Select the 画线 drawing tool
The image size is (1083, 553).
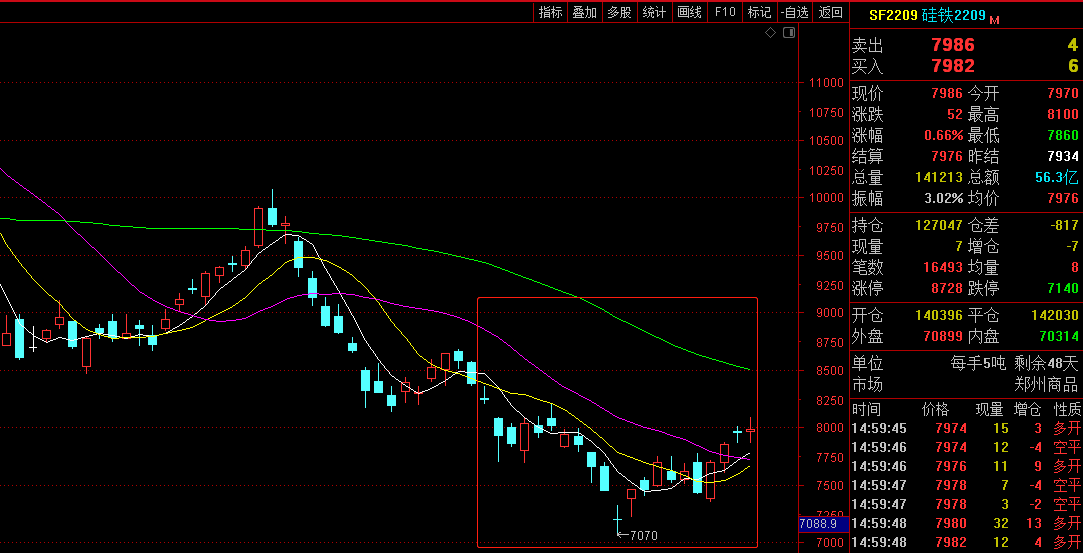[x=689, y=12]
